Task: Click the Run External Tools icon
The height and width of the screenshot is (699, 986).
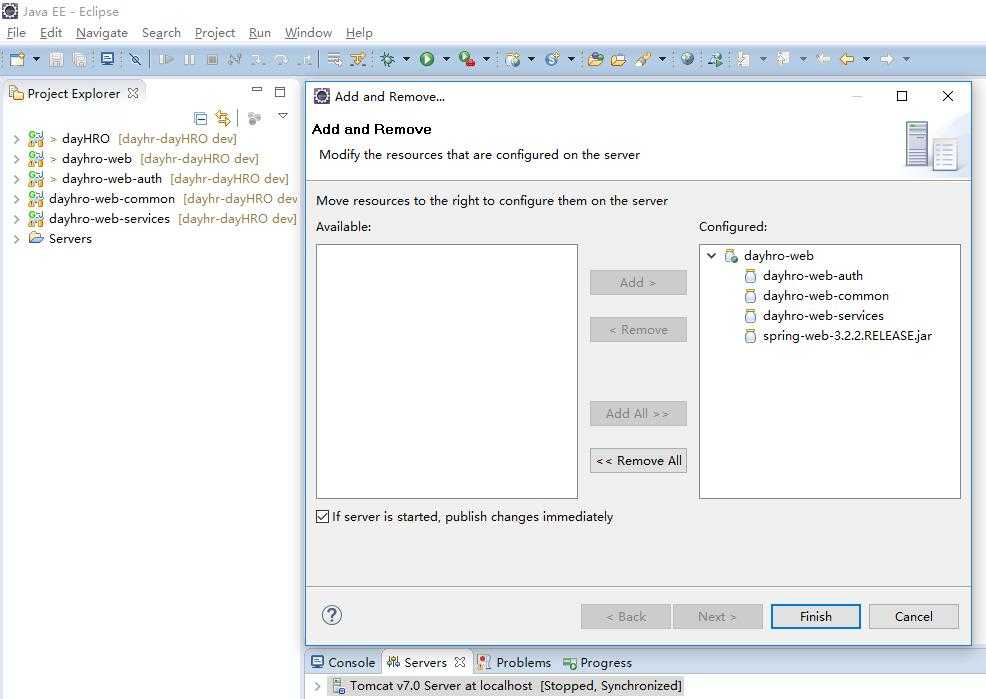Action: (467, 59)
